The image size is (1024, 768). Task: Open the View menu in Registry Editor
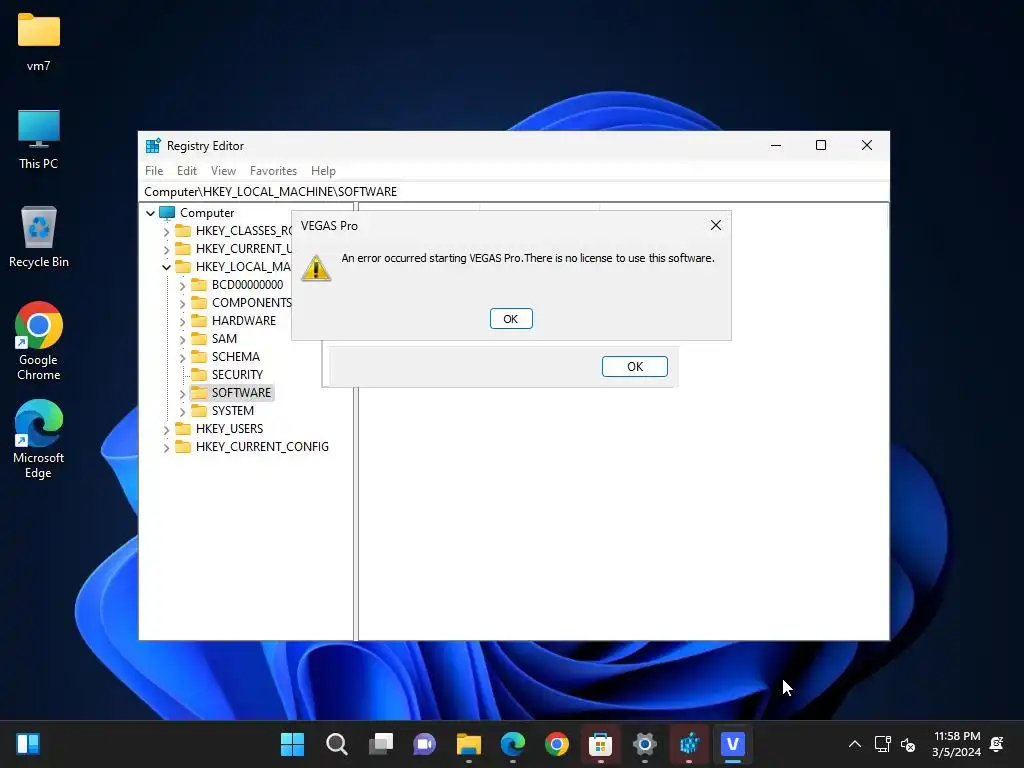(223, 170)
